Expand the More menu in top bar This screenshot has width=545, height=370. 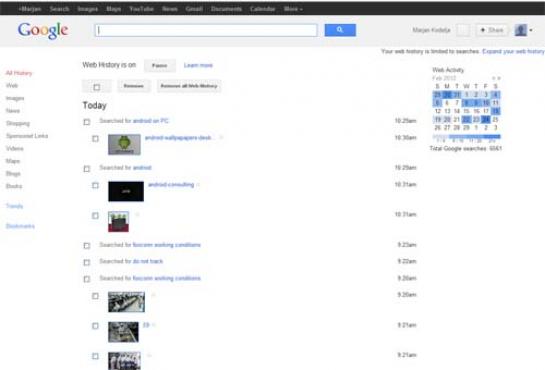293,9
